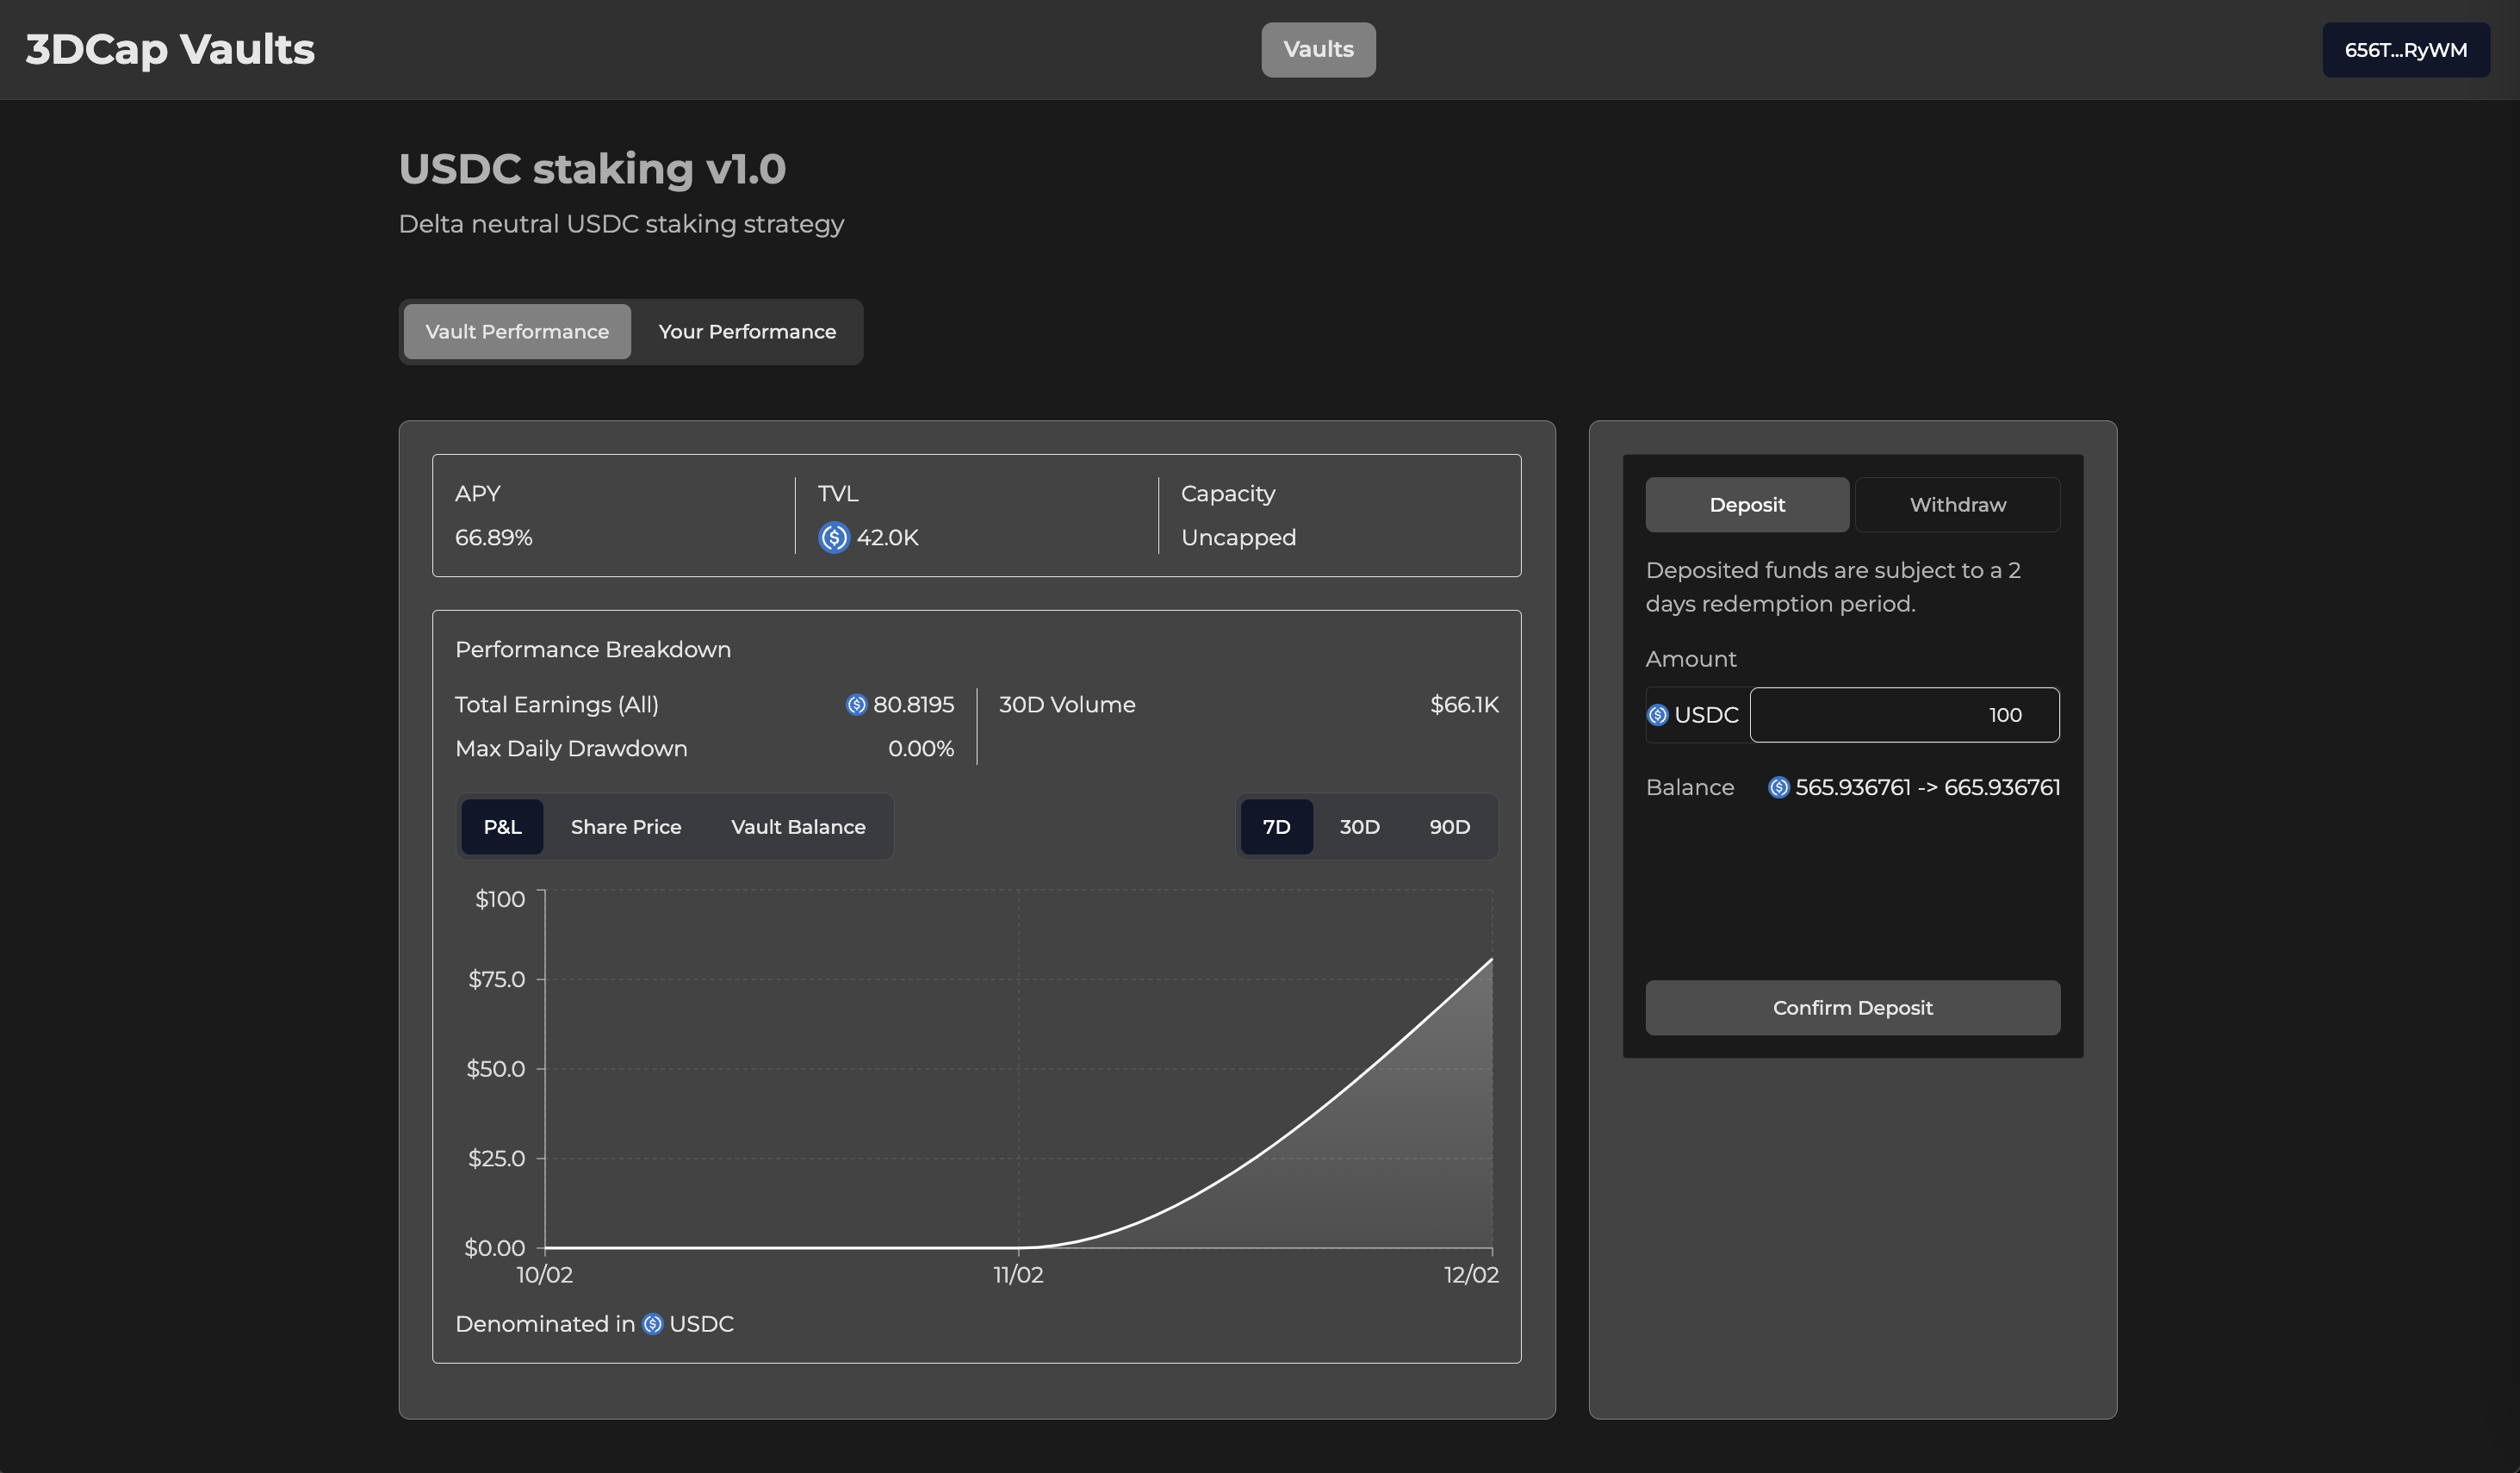Click the 3DCap Vaults logo title
The height and width of the screenshot is (1473, 2520).
170,50
